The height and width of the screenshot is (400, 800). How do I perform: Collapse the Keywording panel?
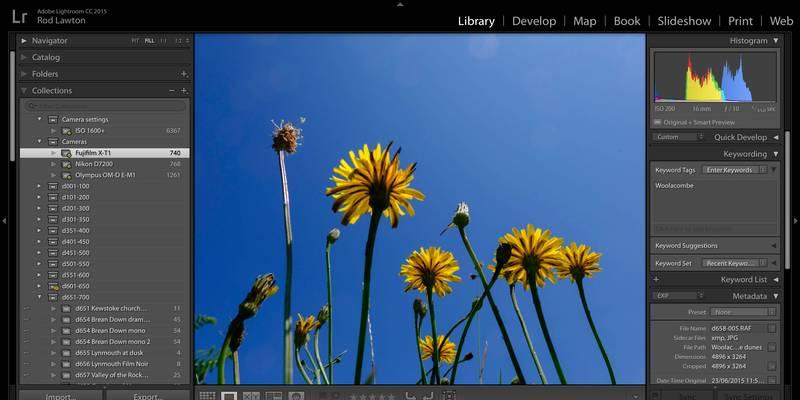click(776, 154)
